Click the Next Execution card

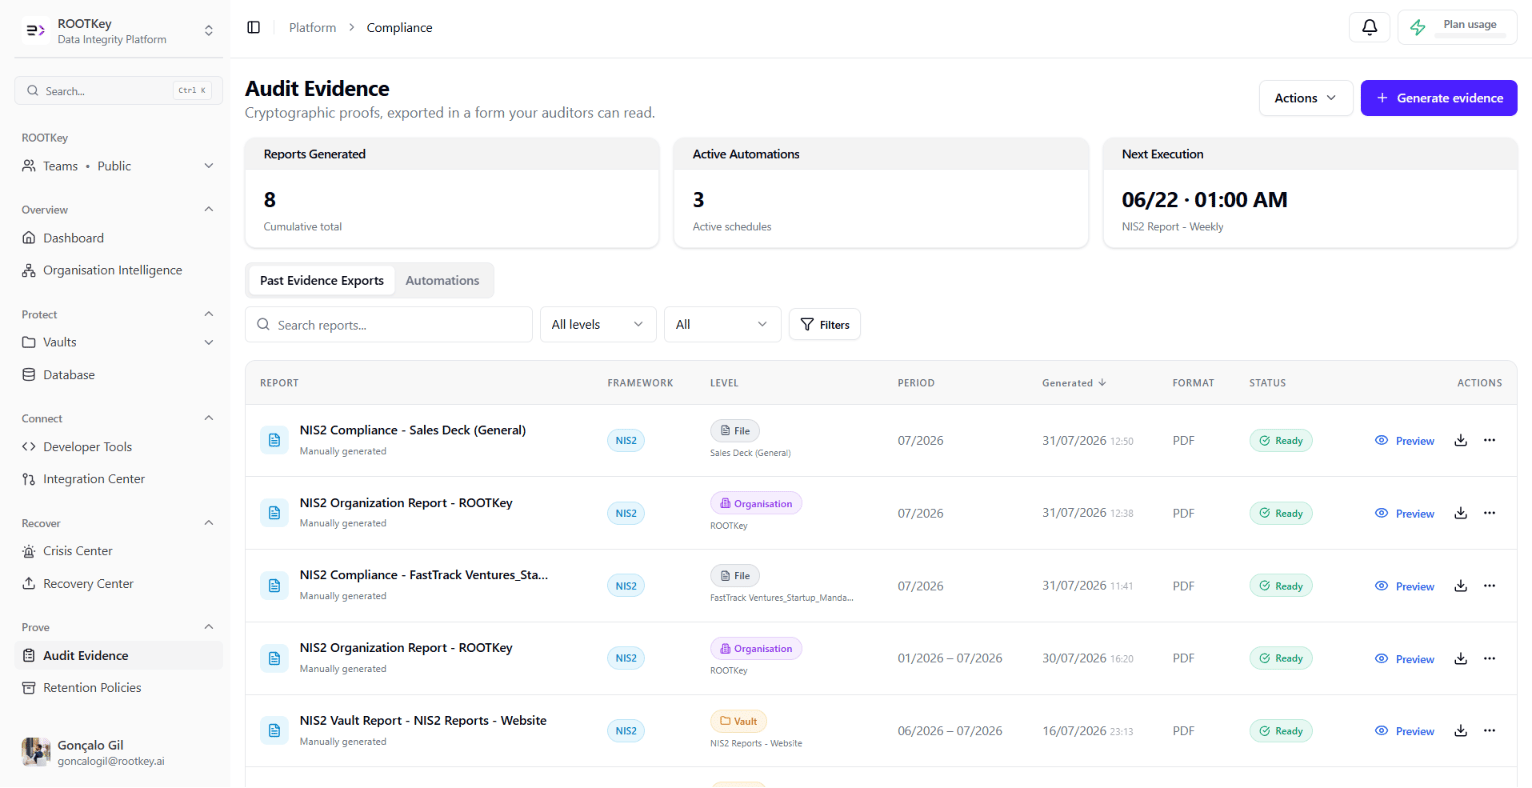tap(1310, 193)
